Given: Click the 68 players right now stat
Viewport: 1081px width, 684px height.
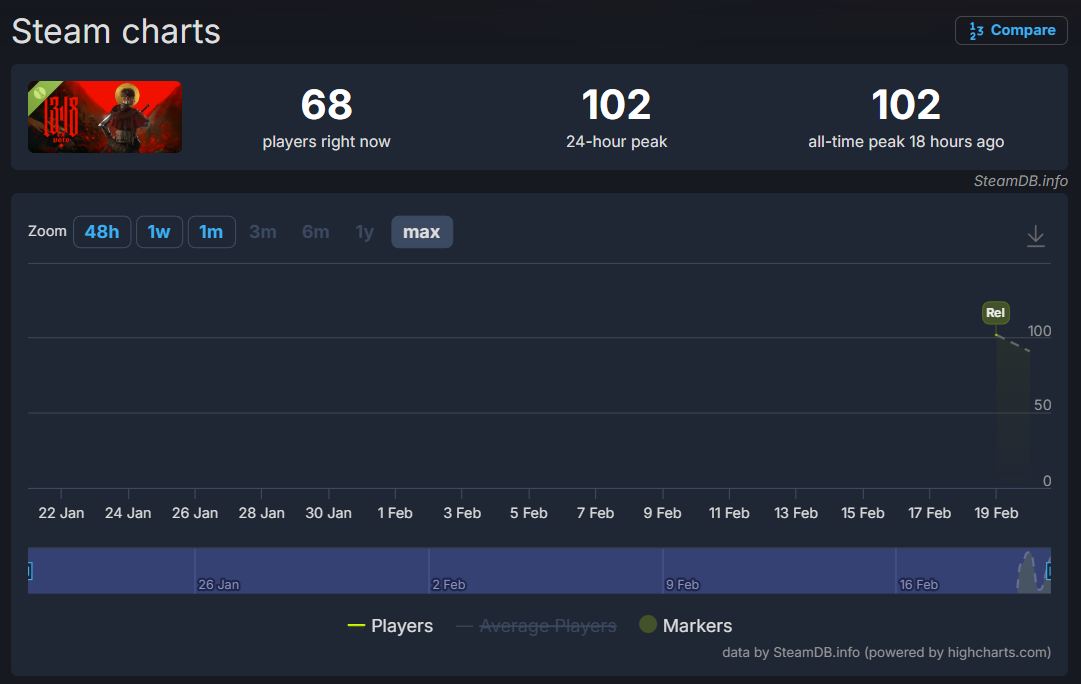Looking at the screenshot, I should click(x=326, y=117).
